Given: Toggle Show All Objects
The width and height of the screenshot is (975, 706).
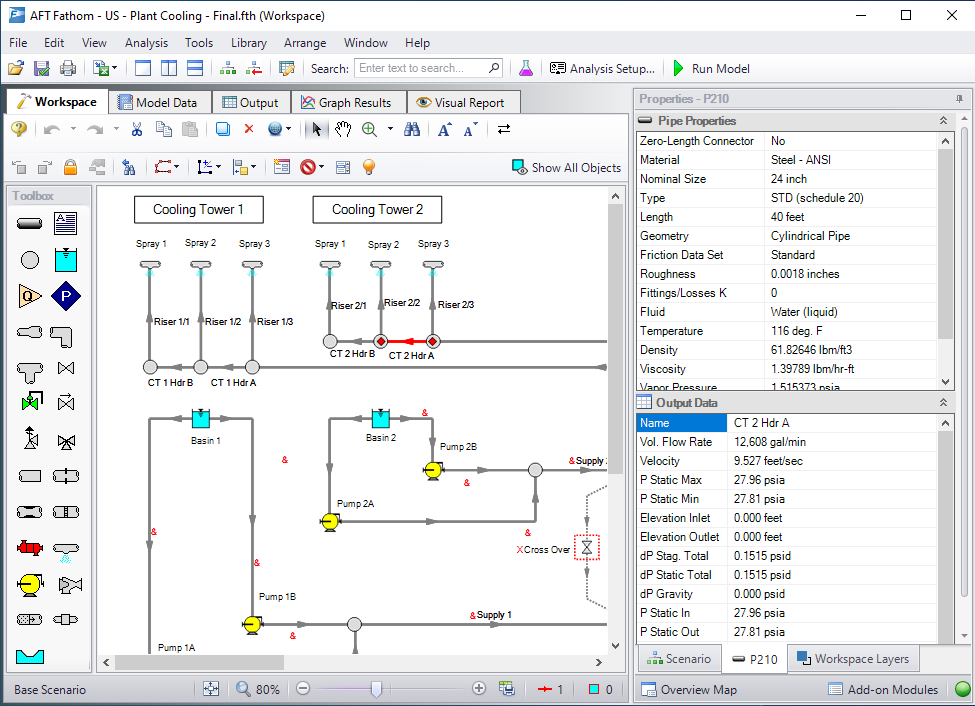Looking at the screenshot, I should tap(566, 167).
